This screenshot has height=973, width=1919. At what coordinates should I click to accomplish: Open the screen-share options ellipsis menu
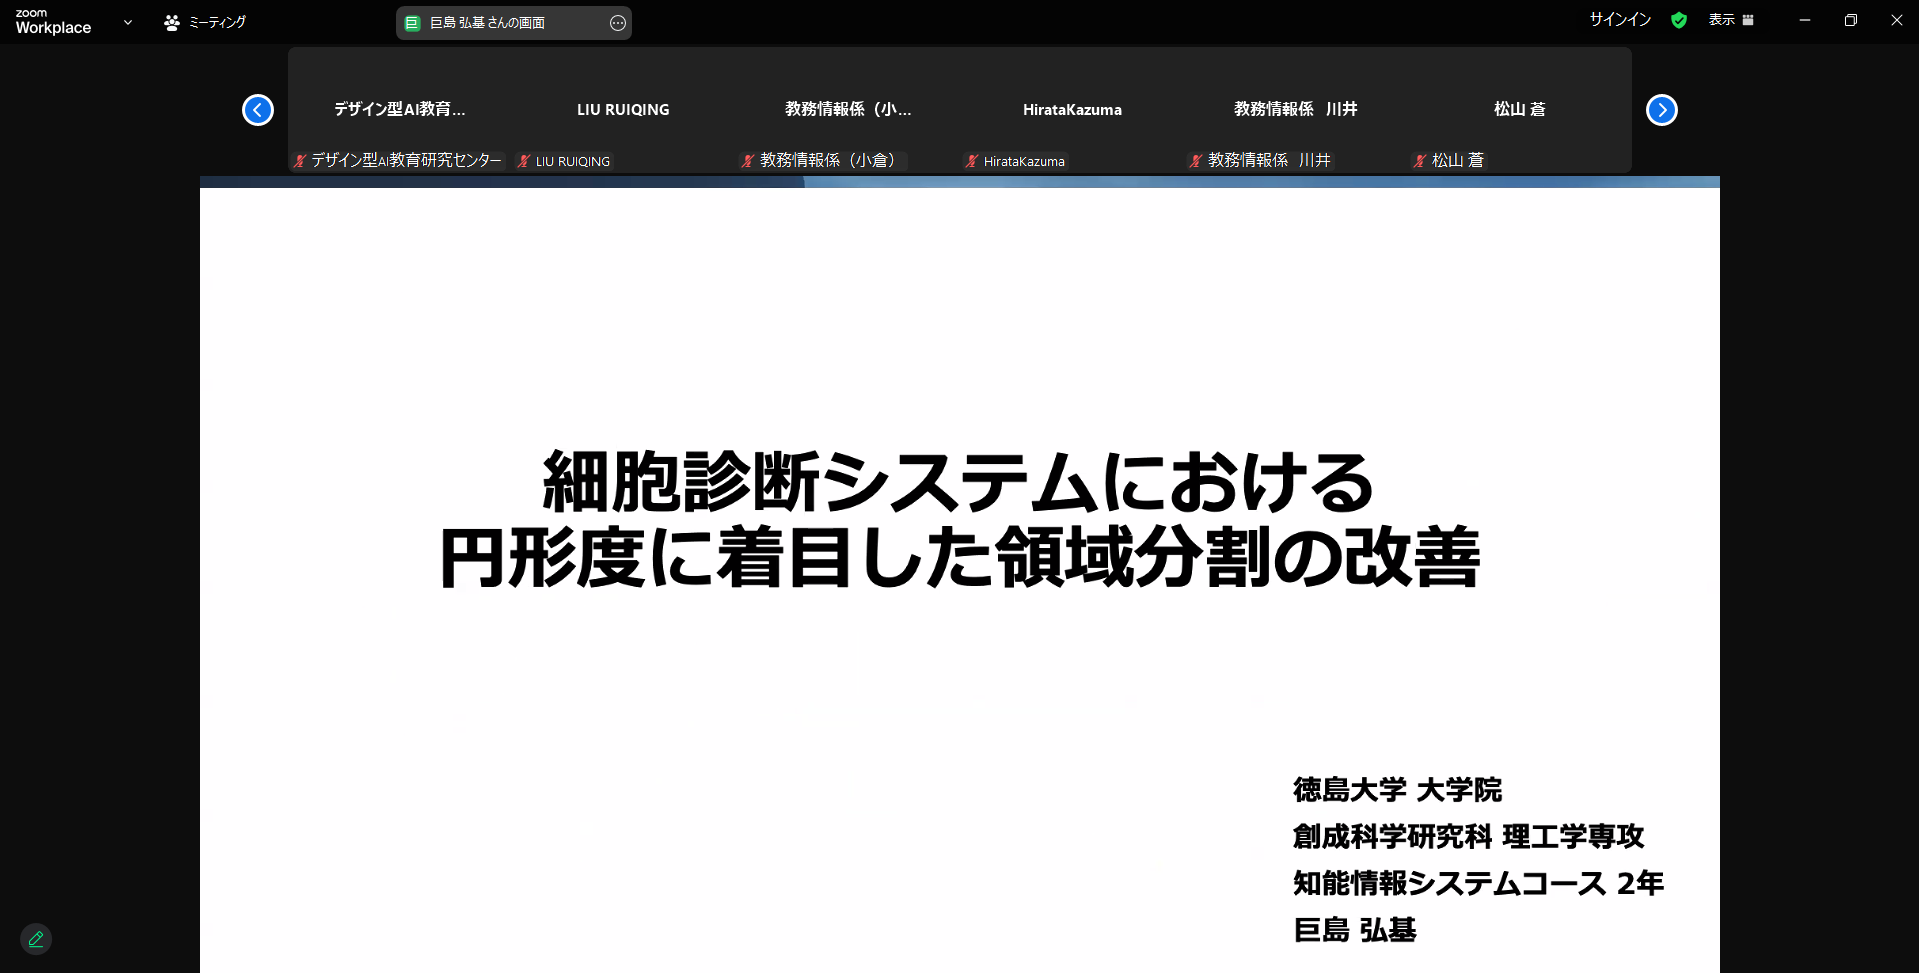coord(618,22)
